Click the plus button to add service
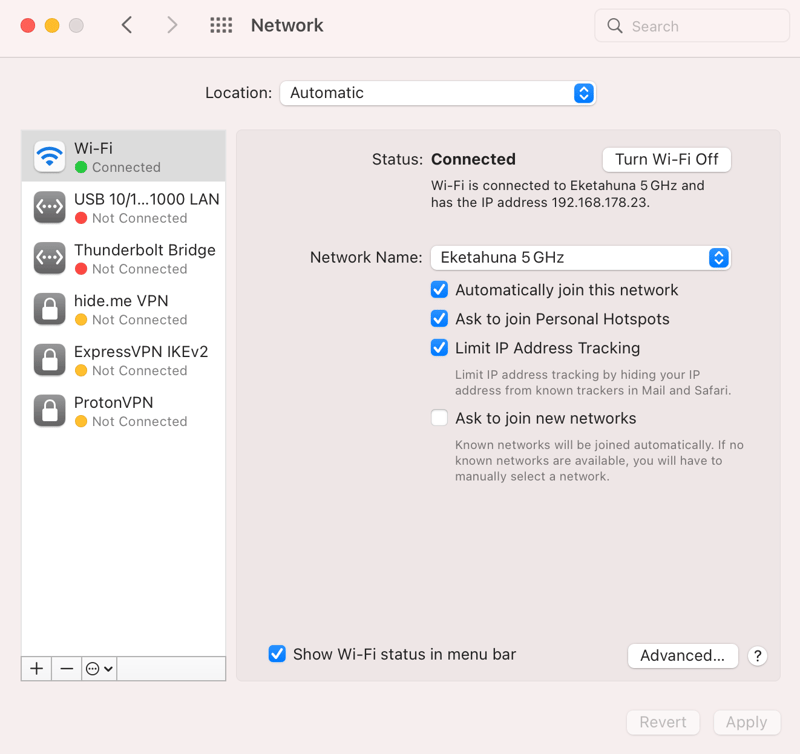Screen dimensions: 800x754 (36, 668)
